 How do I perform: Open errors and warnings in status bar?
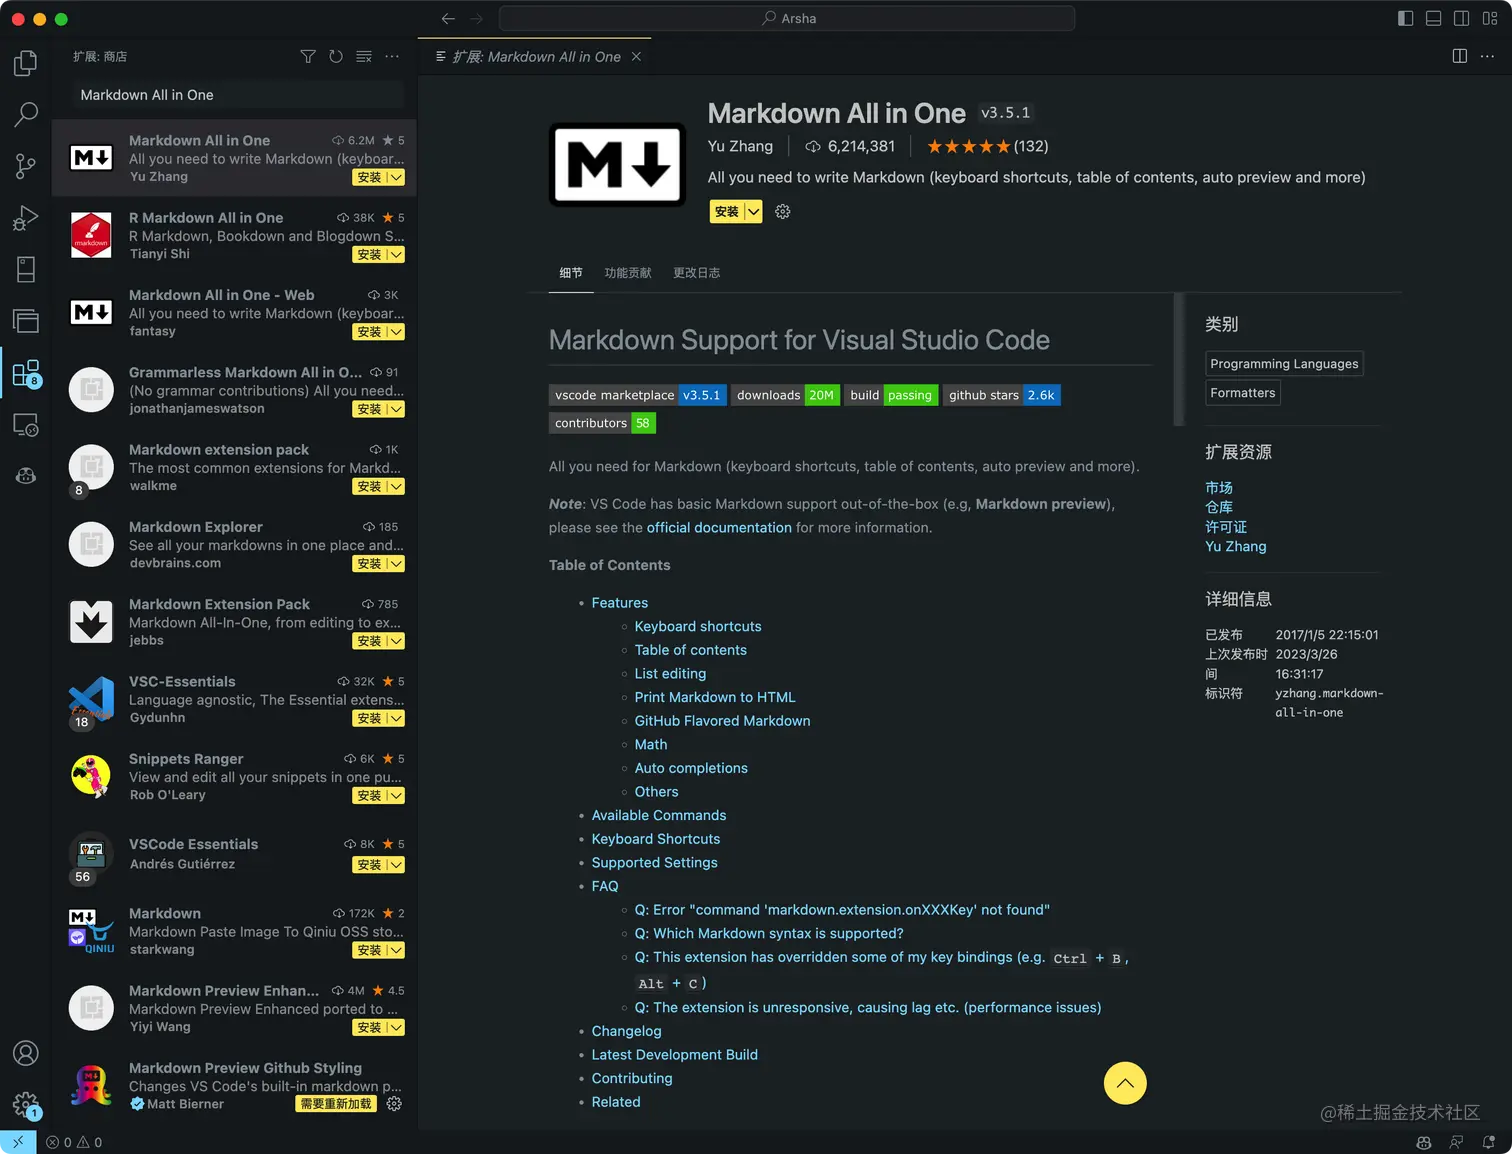tap(74, 1142)
